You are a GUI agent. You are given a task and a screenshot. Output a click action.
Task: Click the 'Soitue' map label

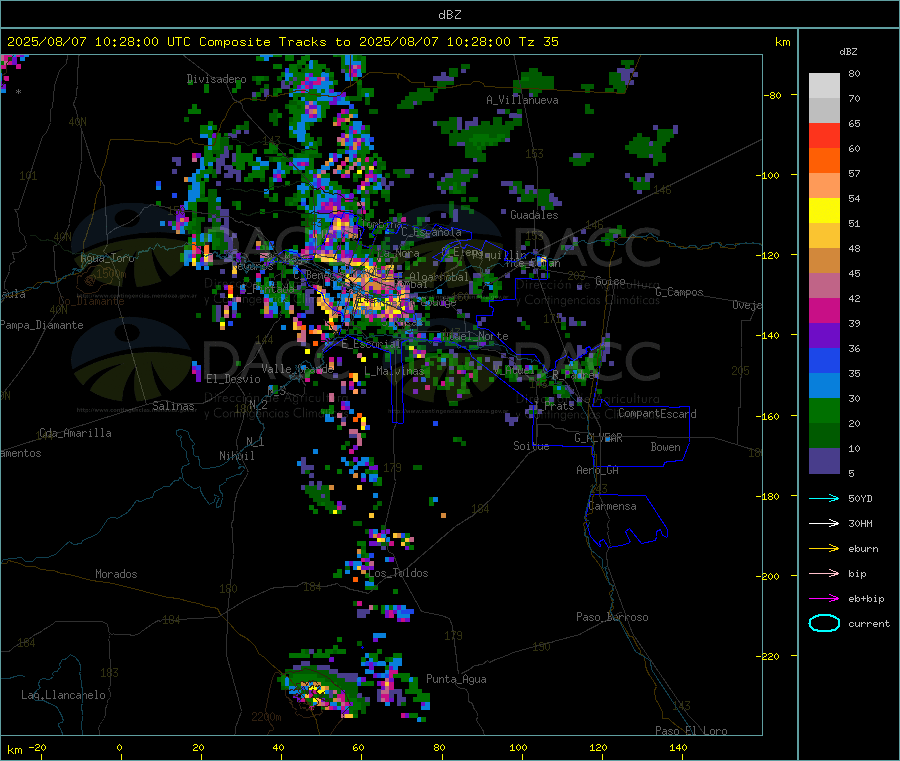531,446
